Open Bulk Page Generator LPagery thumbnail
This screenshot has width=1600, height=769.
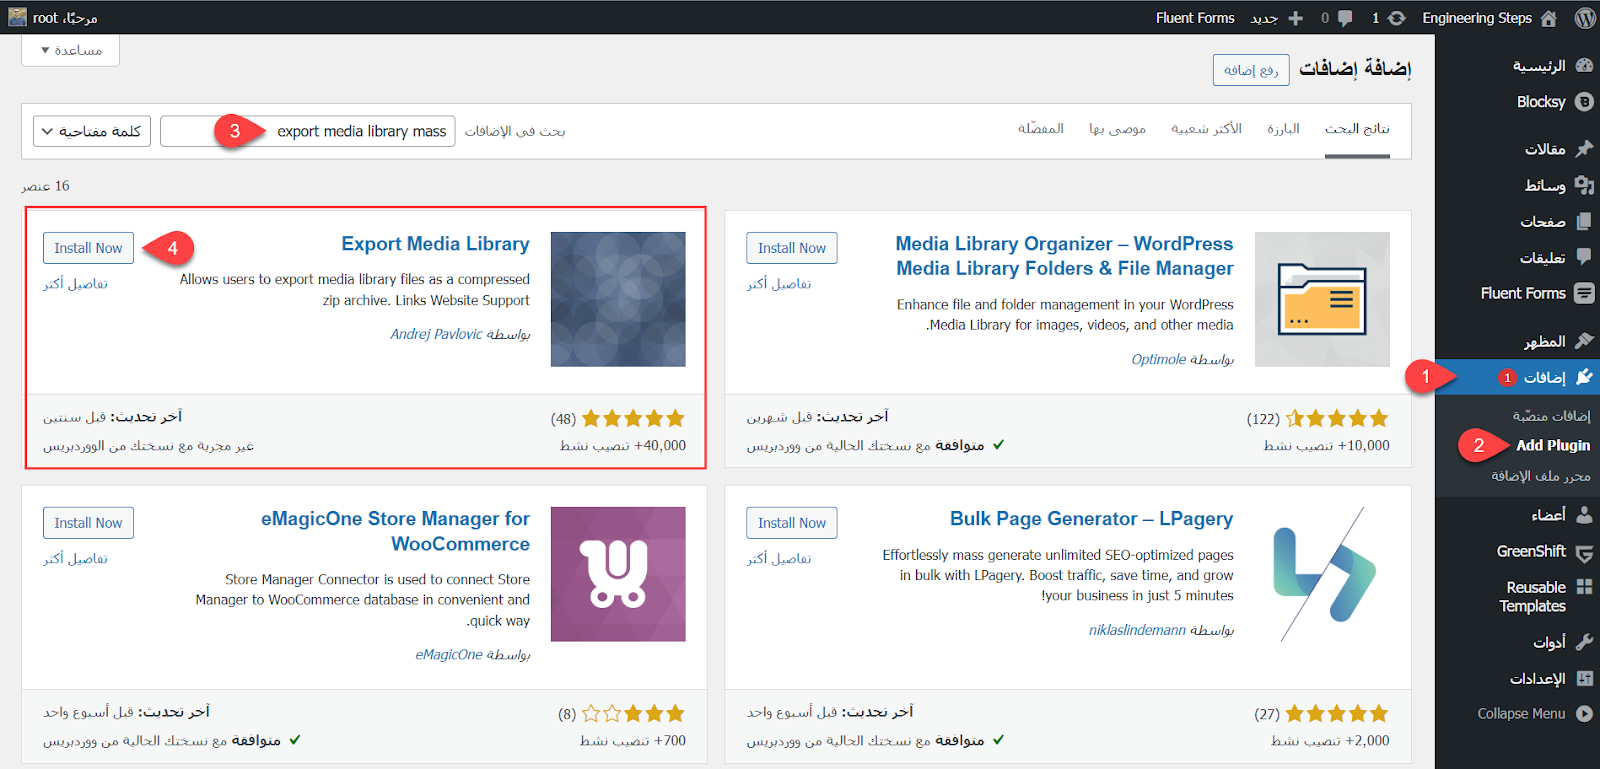coord(1322,574)
